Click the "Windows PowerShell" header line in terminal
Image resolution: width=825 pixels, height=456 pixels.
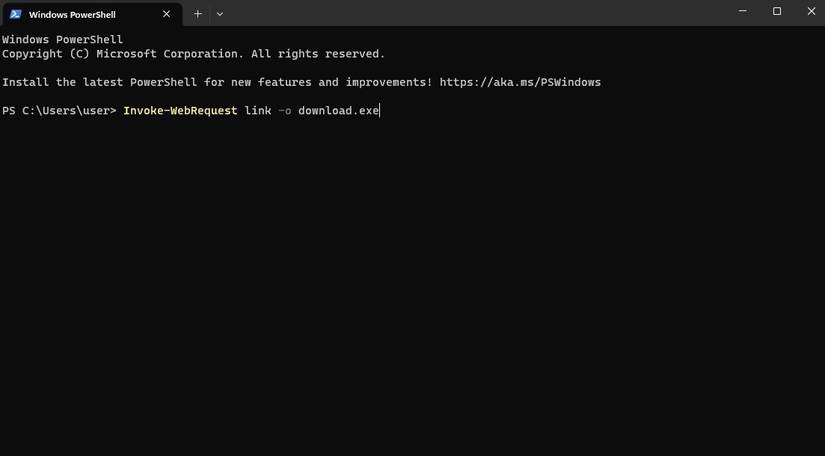(62, 40)
